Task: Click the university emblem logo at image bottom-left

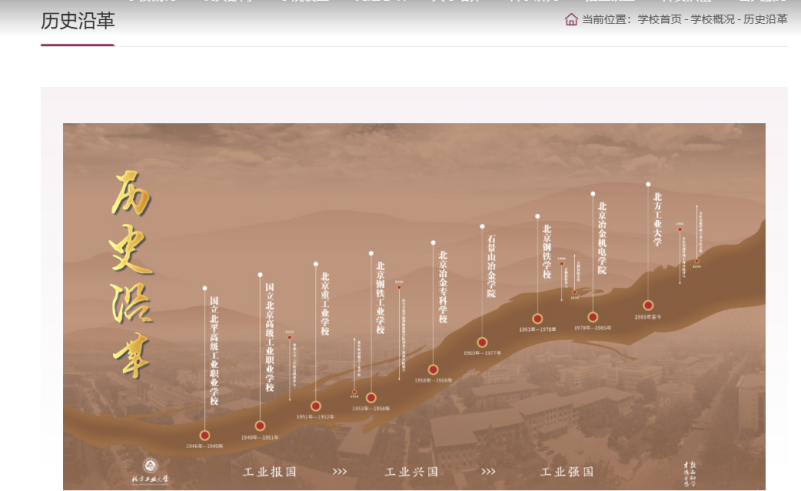Action: [x=150, y=466]
